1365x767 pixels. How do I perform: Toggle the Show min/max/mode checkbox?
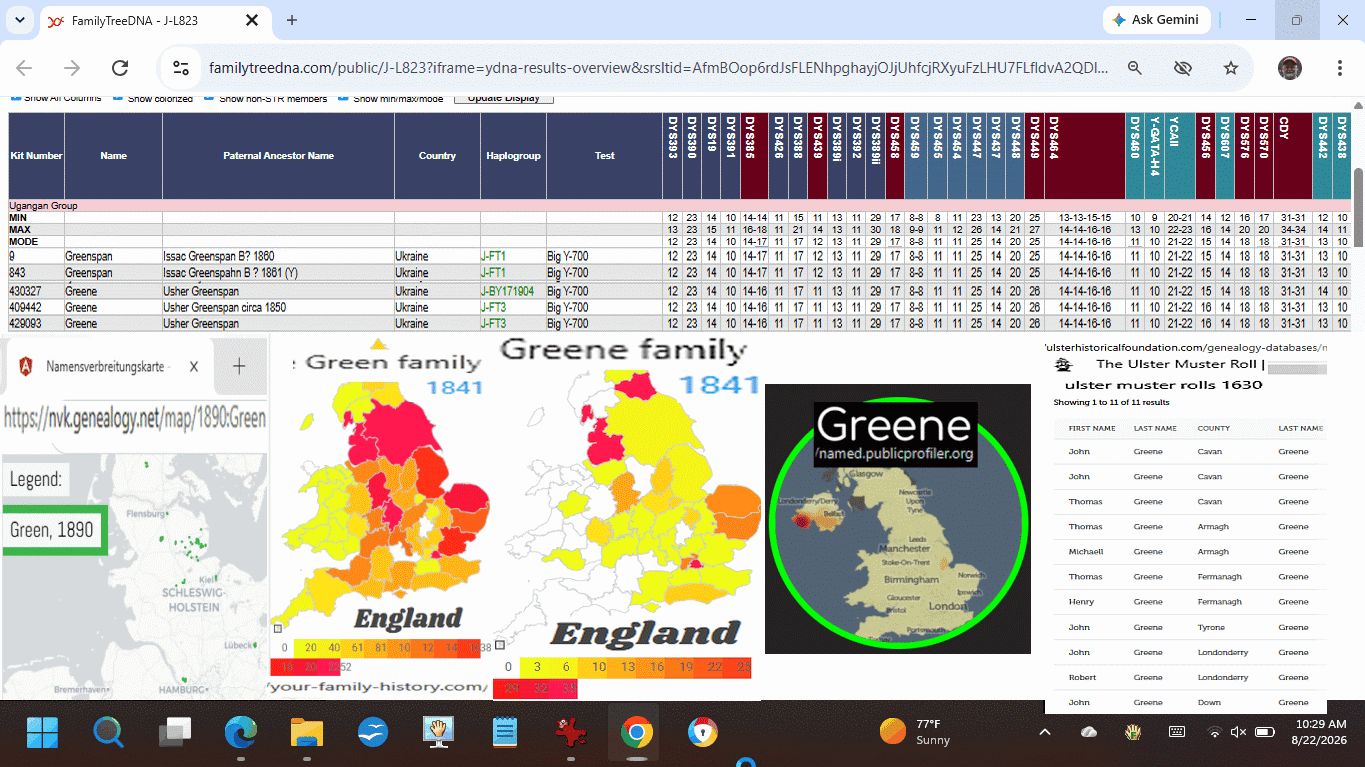pyautogui.click(x=343, y=98)
